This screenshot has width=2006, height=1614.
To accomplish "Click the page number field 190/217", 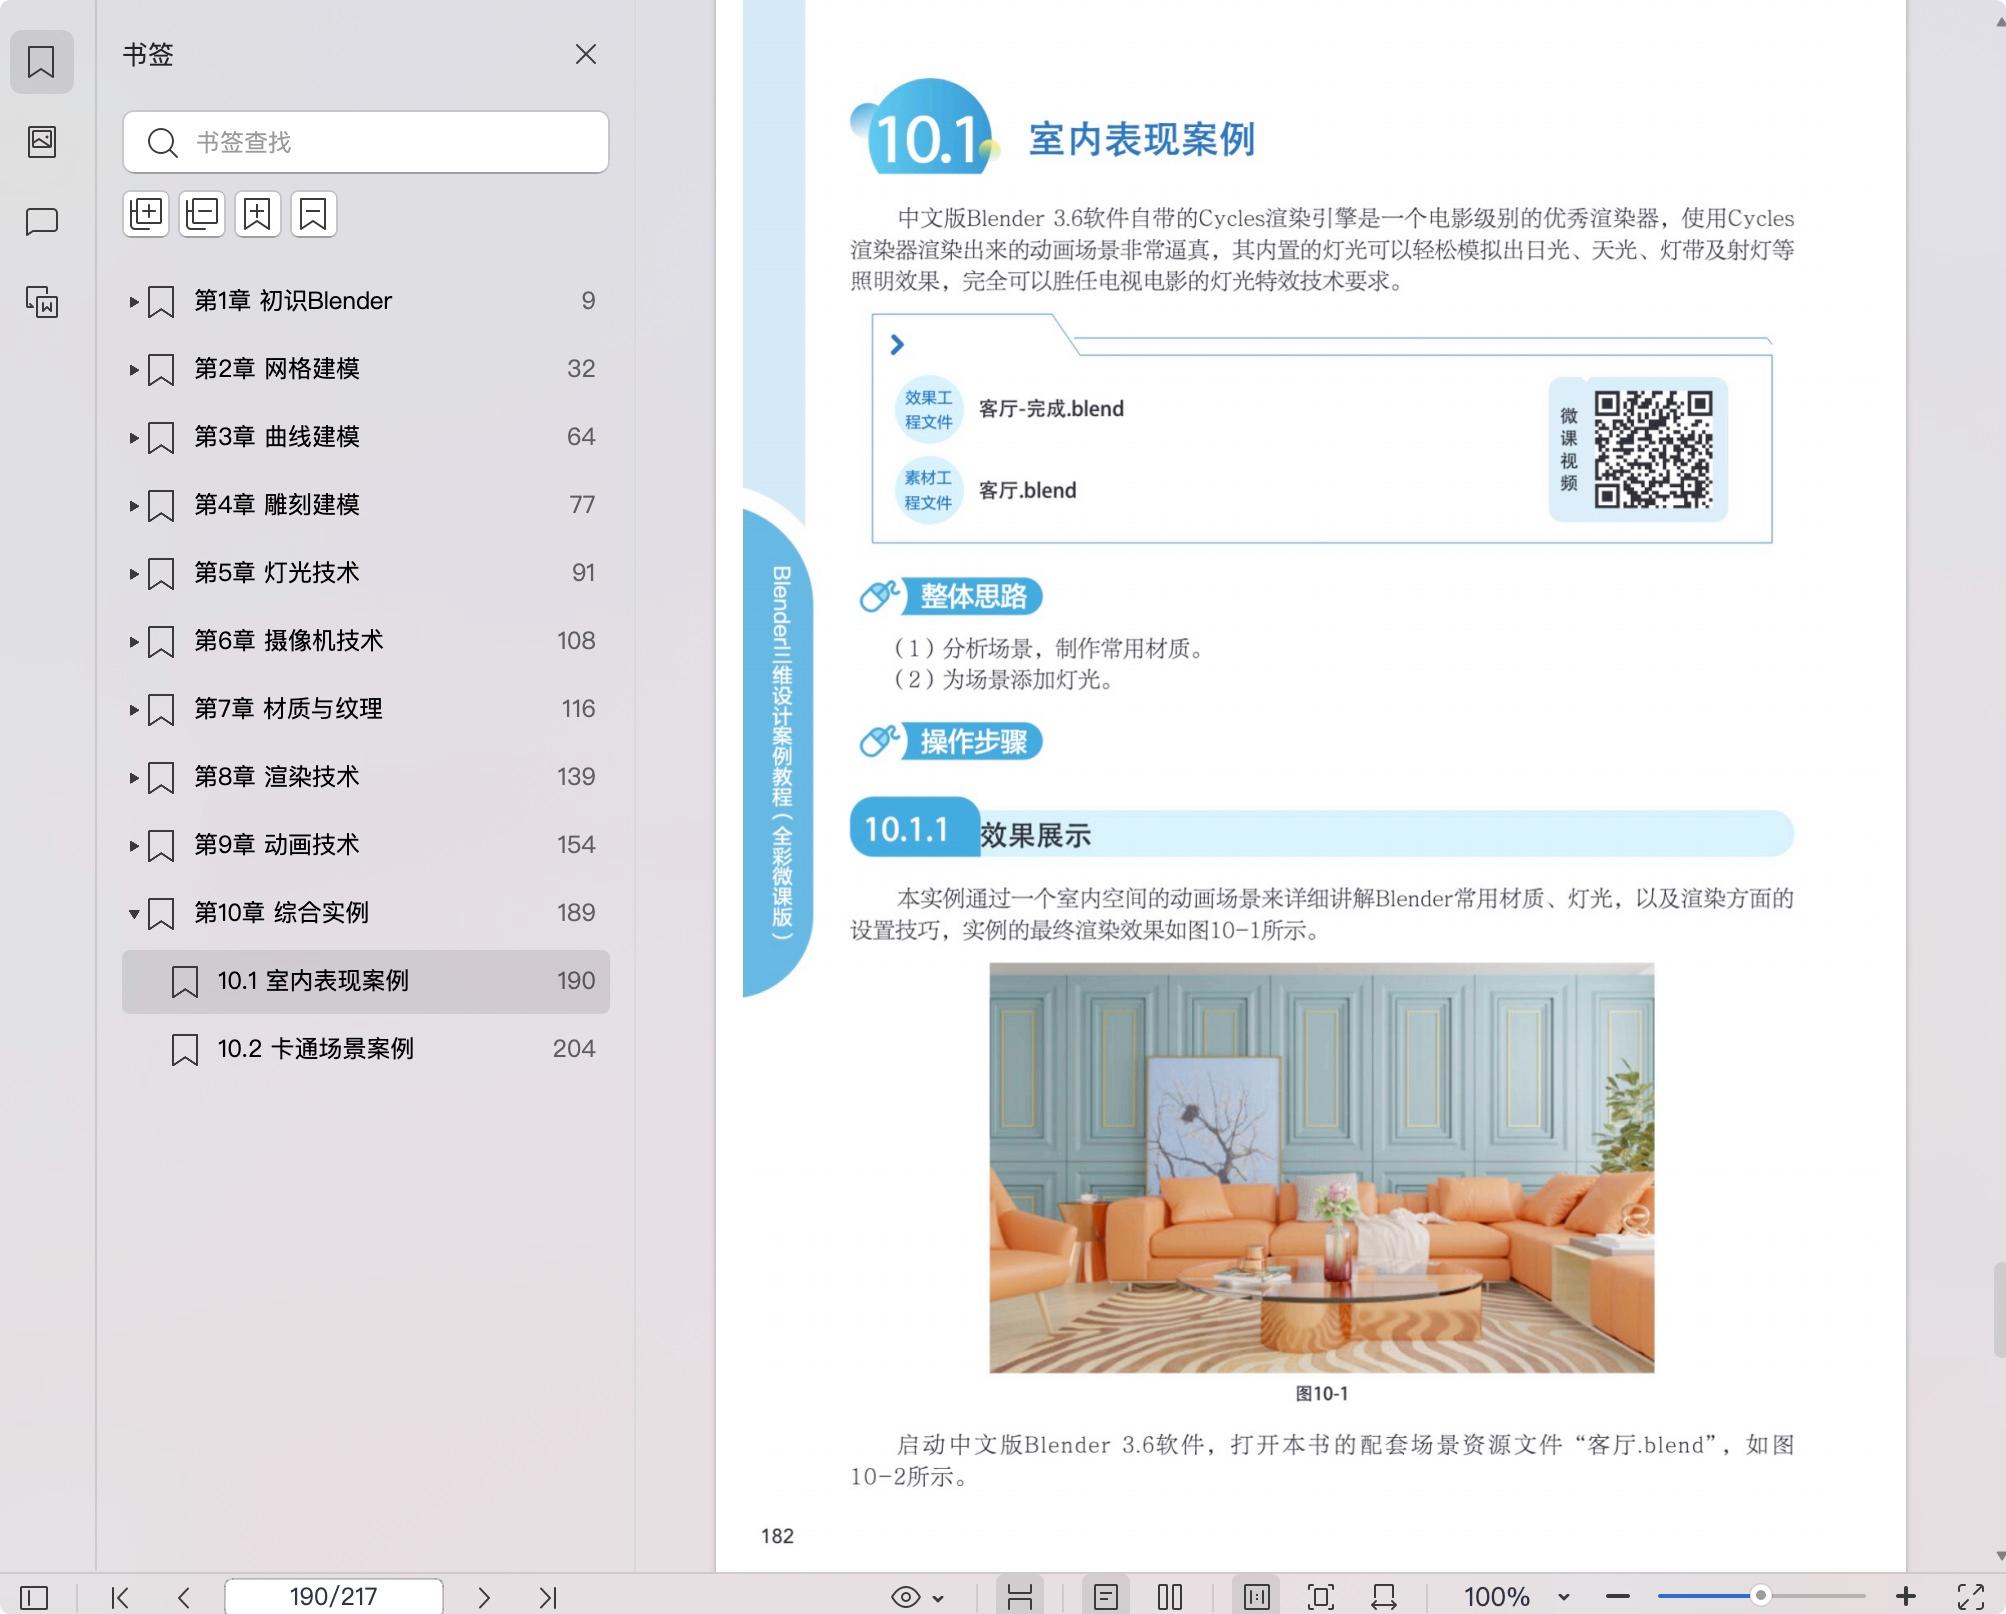I will [x=334, y=1597].
